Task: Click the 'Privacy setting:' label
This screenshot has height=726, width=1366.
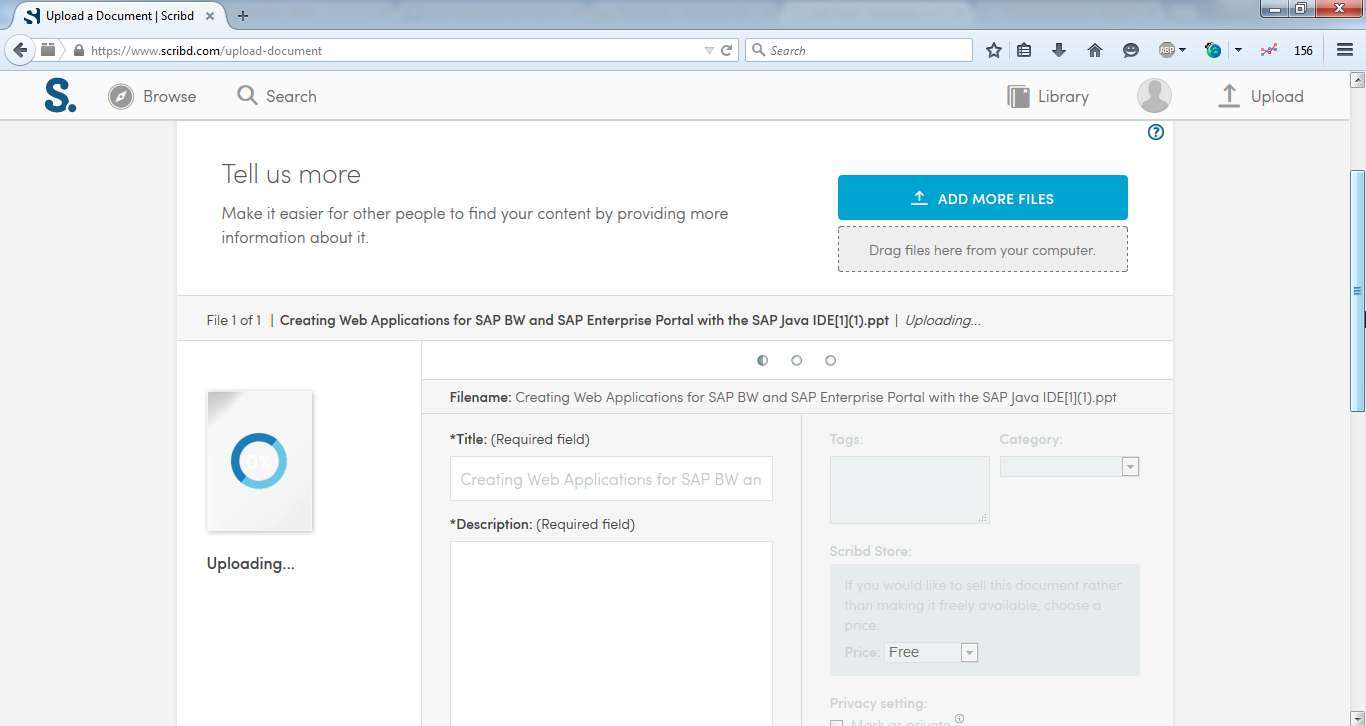Action: [878, 703]
